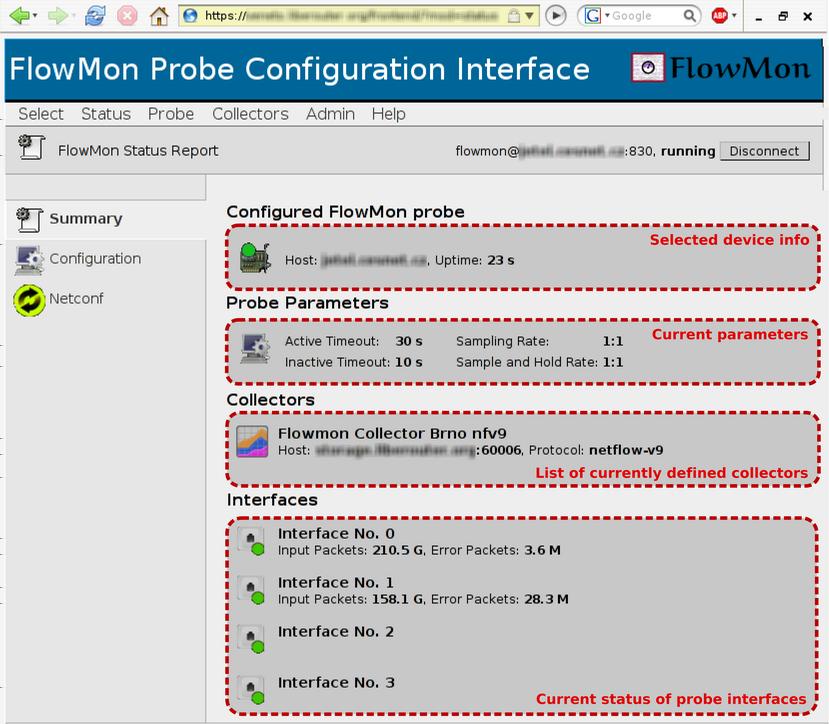Screen dimensions: 829x724
Task: Click the Disconnect button
Action: tap(764, 151)
